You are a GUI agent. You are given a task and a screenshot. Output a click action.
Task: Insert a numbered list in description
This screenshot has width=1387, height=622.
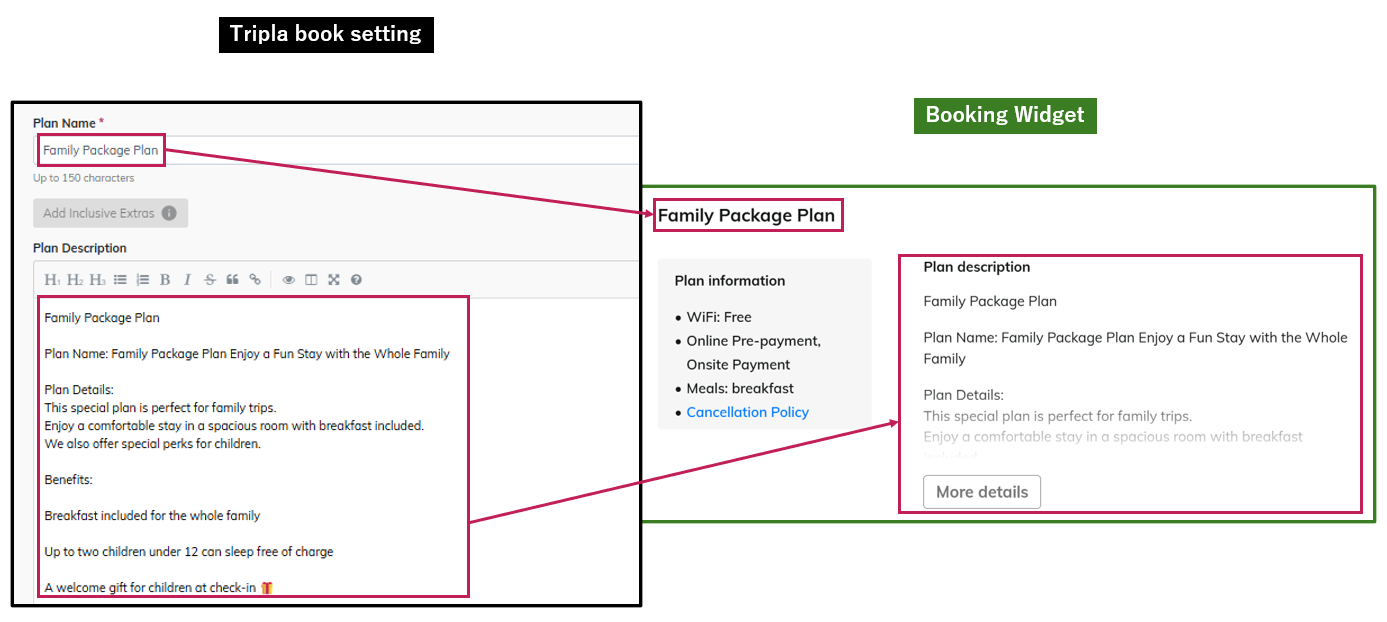coord(142,280)
